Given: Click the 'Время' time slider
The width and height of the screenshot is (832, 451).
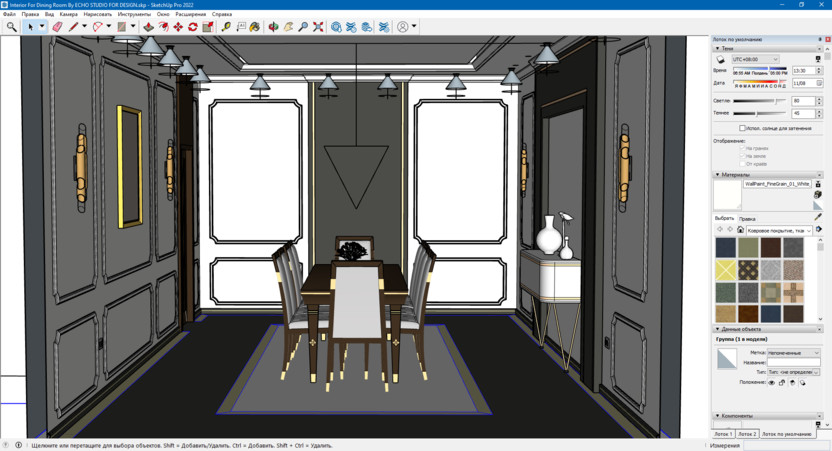Looking at the screenshot, I should 760,68.
